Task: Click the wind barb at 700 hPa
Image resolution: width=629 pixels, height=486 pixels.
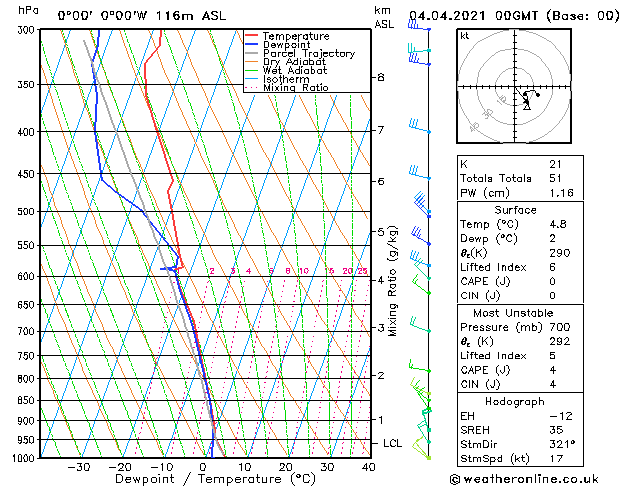Action: coord(420,329)
